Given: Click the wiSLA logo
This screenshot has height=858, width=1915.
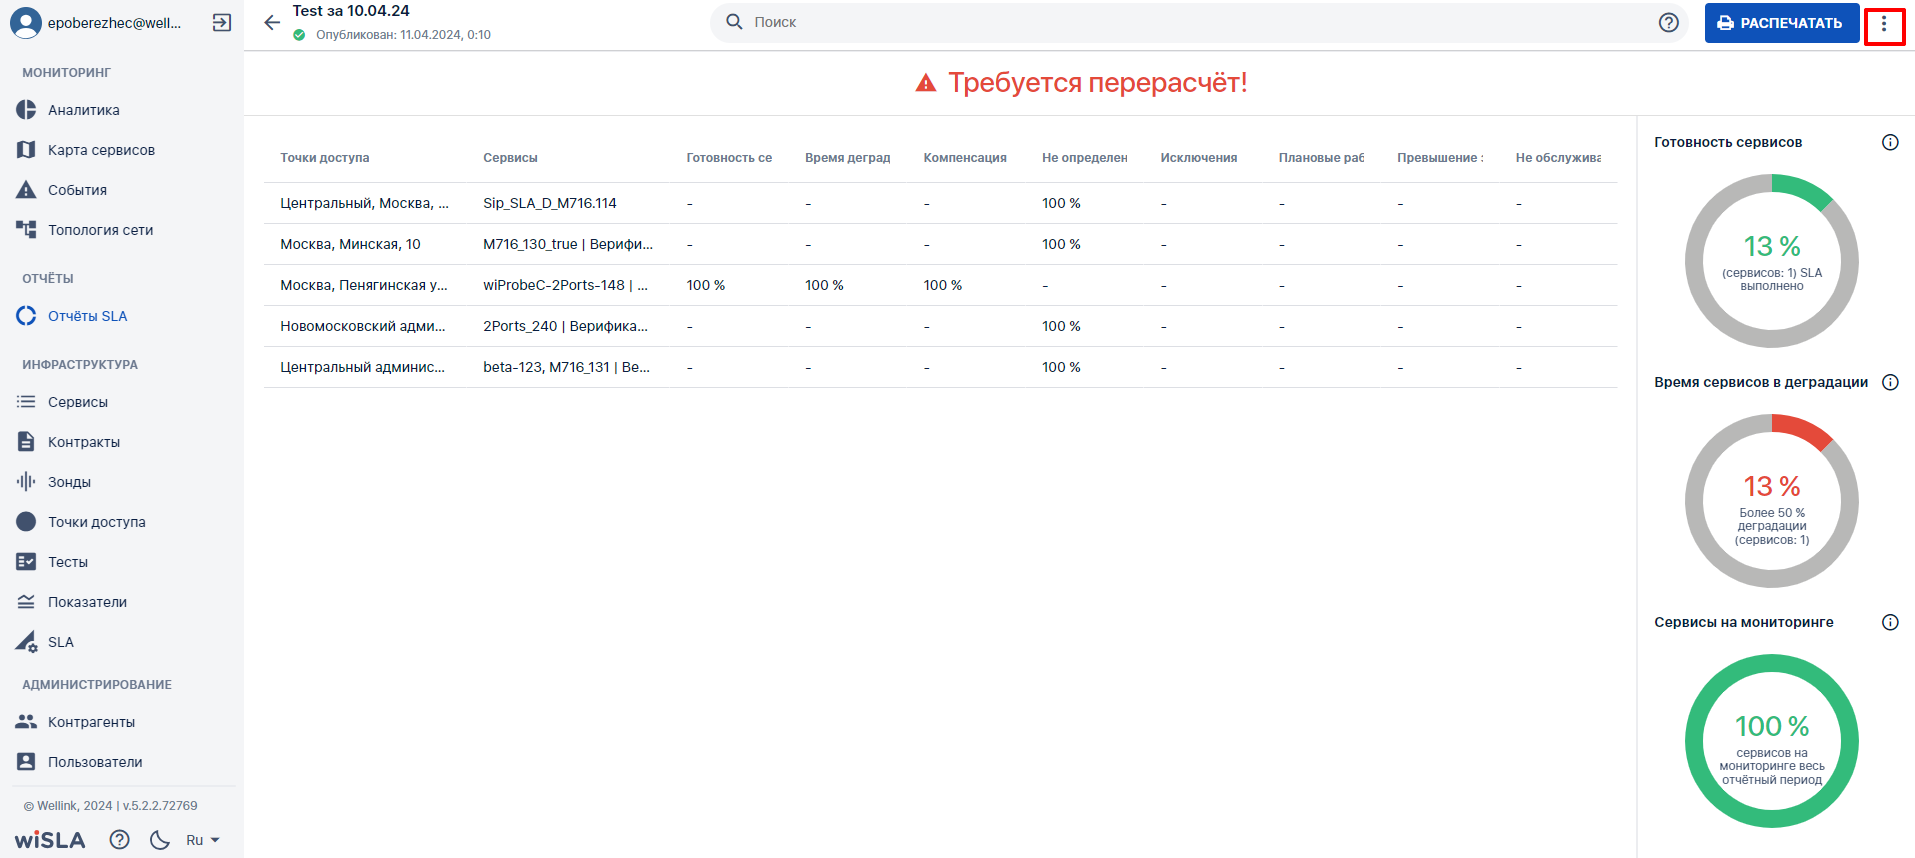Looking at the screenshot, I should [50, 840].
